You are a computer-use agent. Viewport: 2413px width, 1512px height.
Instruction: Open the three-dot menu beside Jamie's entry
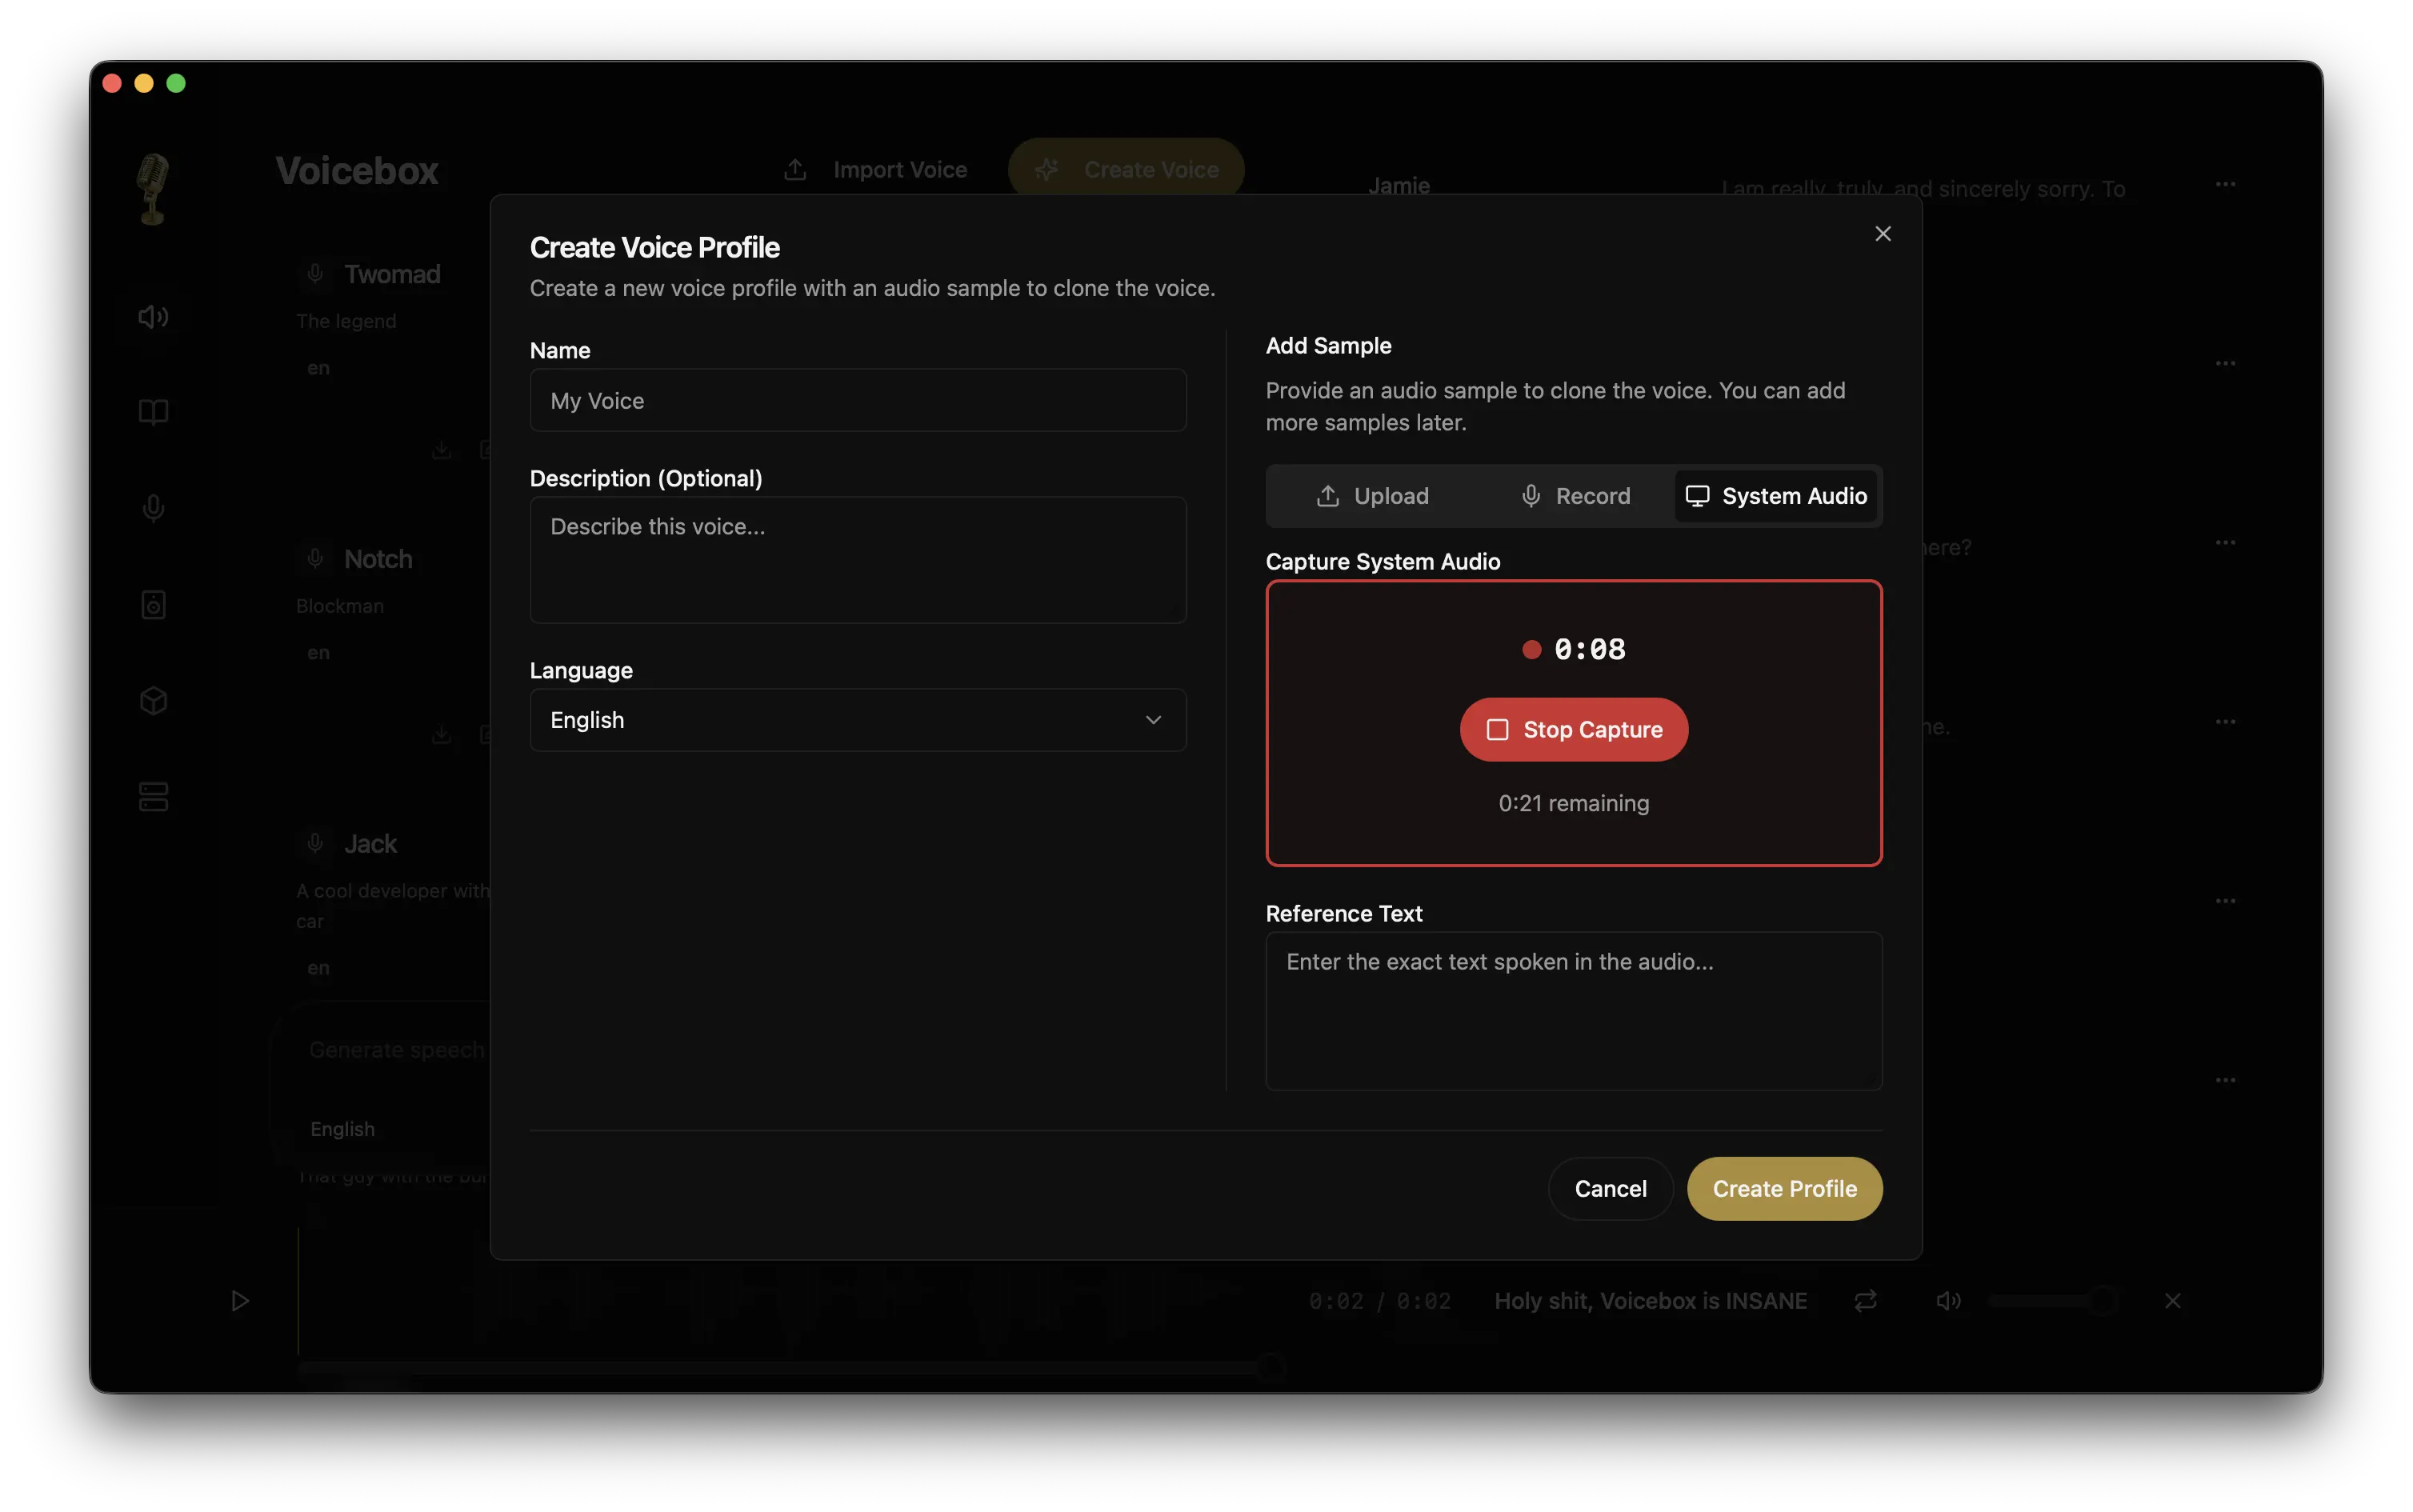point(2224,184)
